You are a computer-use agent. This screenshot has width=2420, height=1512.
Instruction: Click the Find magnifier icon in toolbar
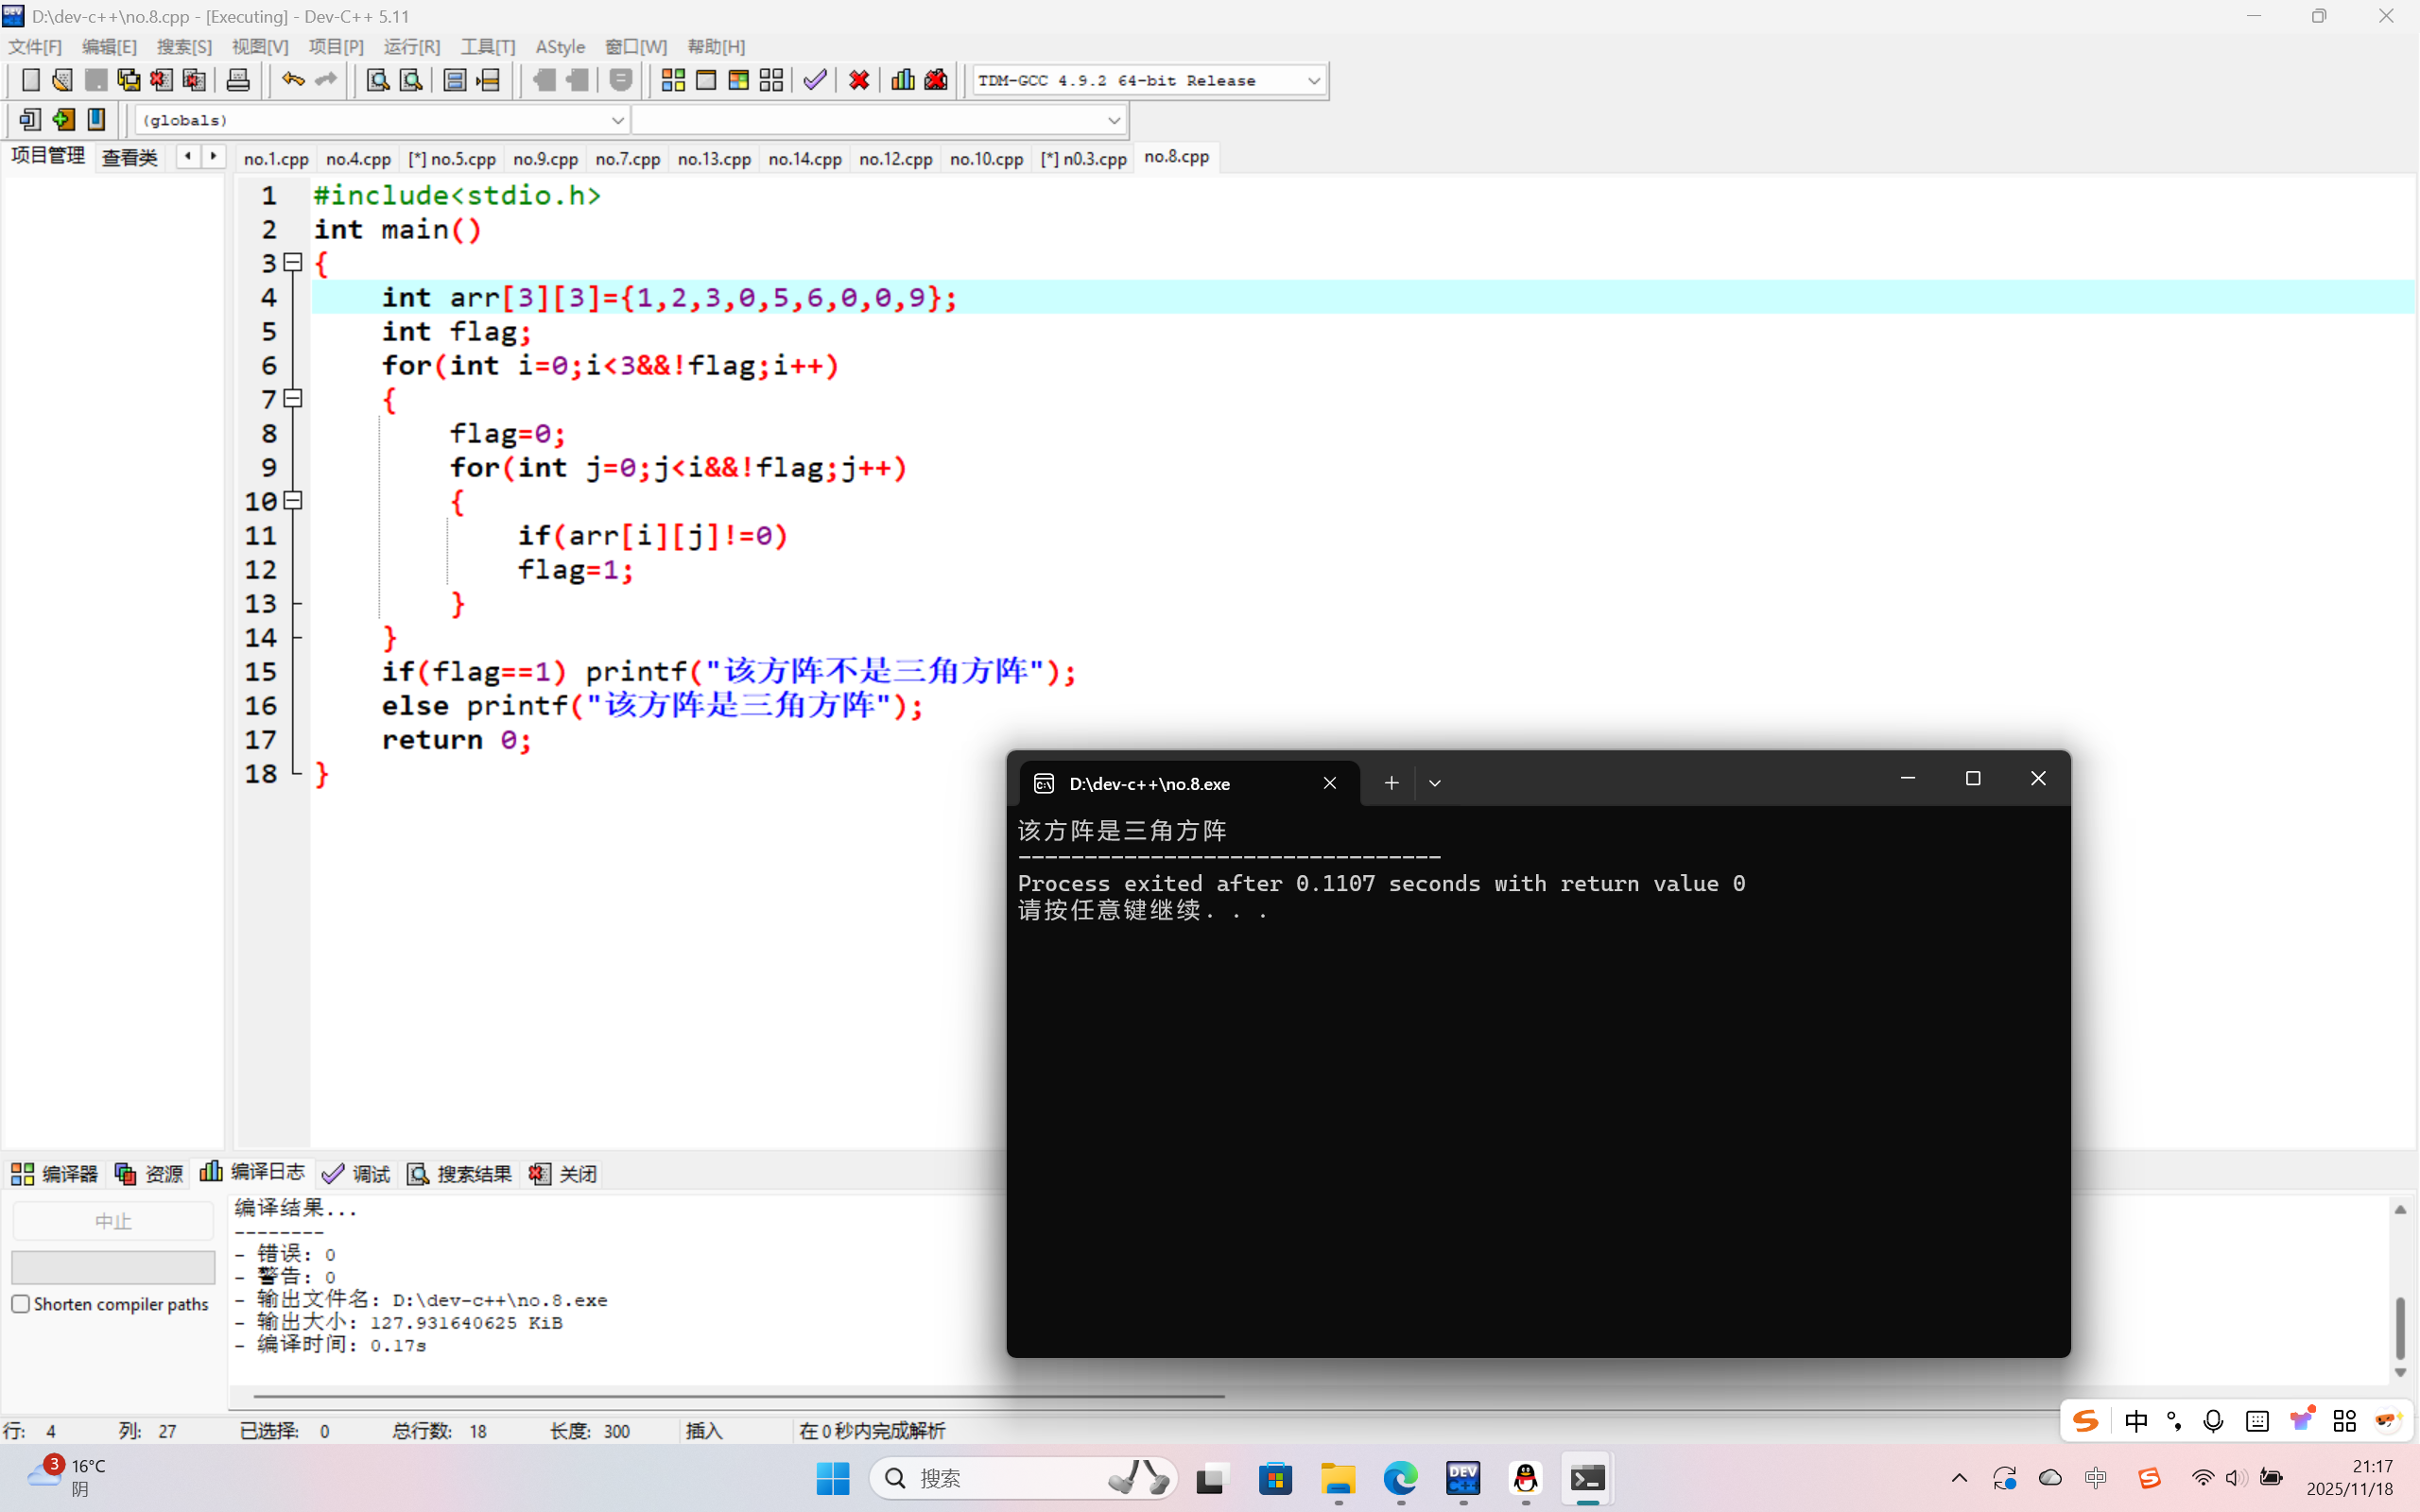click(x=377, y=80)
